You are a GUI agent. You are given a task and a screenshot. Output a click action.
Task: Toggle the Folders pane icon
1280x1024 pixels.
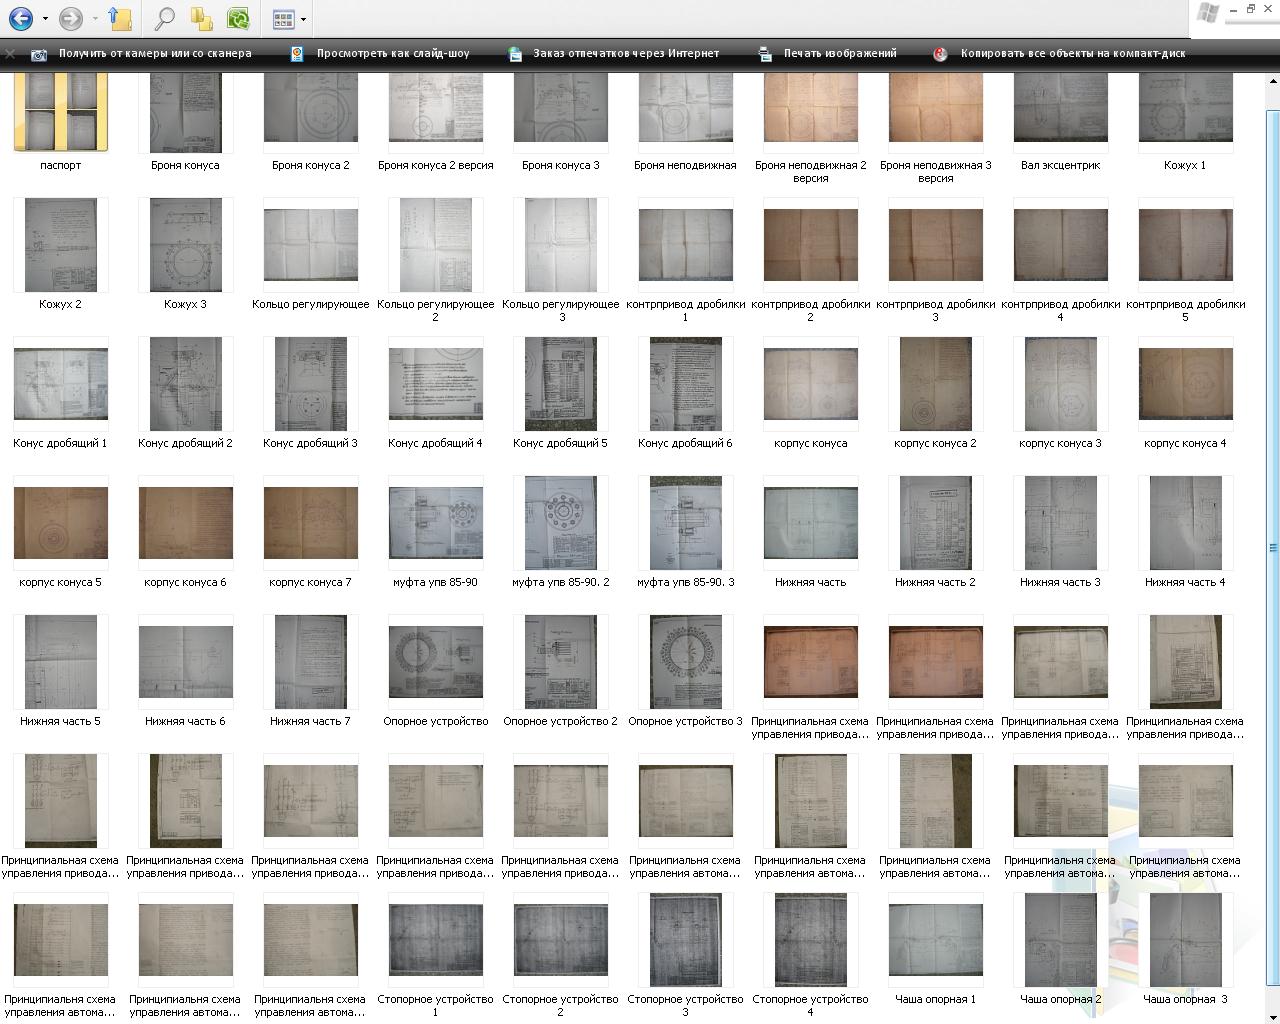201,18
